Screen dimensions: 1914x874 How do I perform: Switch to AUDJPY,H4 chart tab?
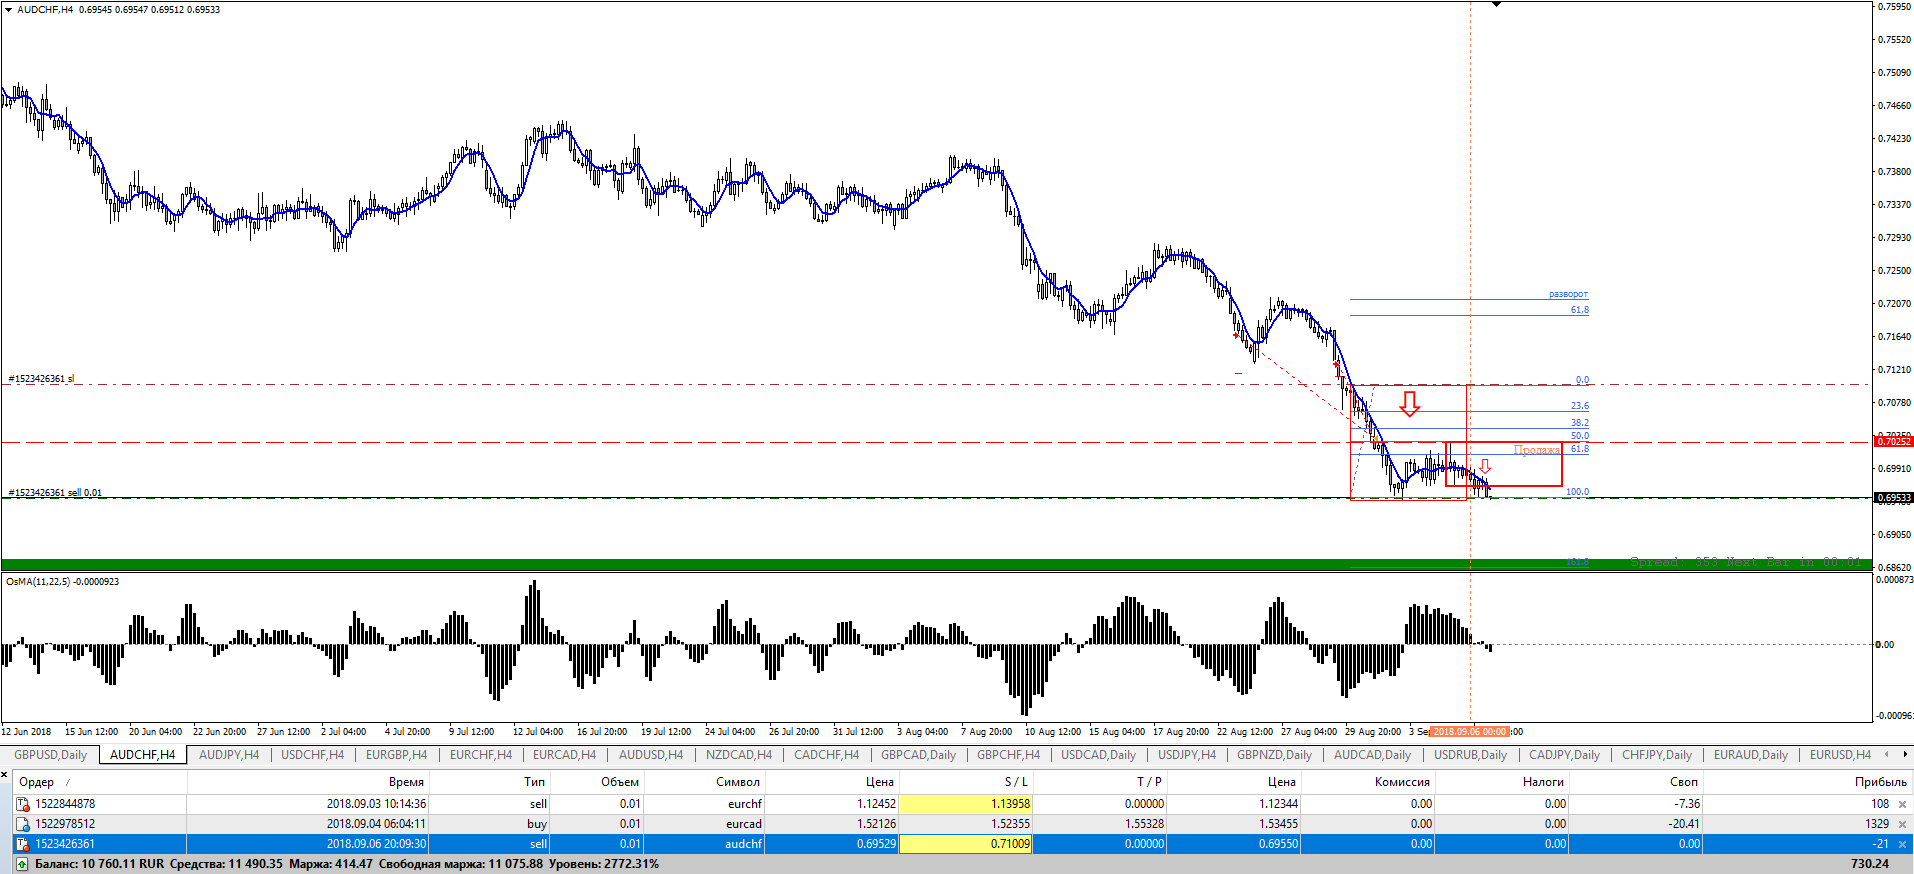[229, 755]
